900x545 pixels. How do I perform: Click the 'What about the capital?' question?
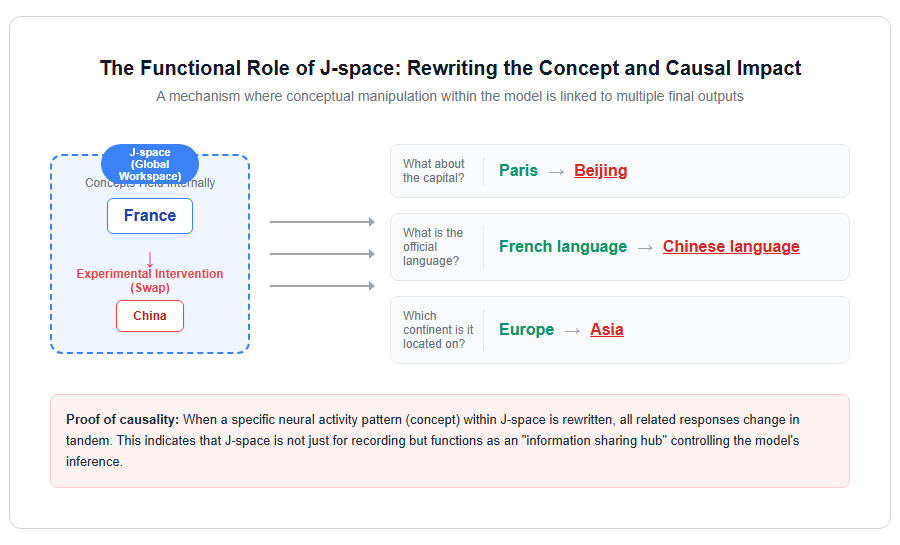click(x=433, y=171)
